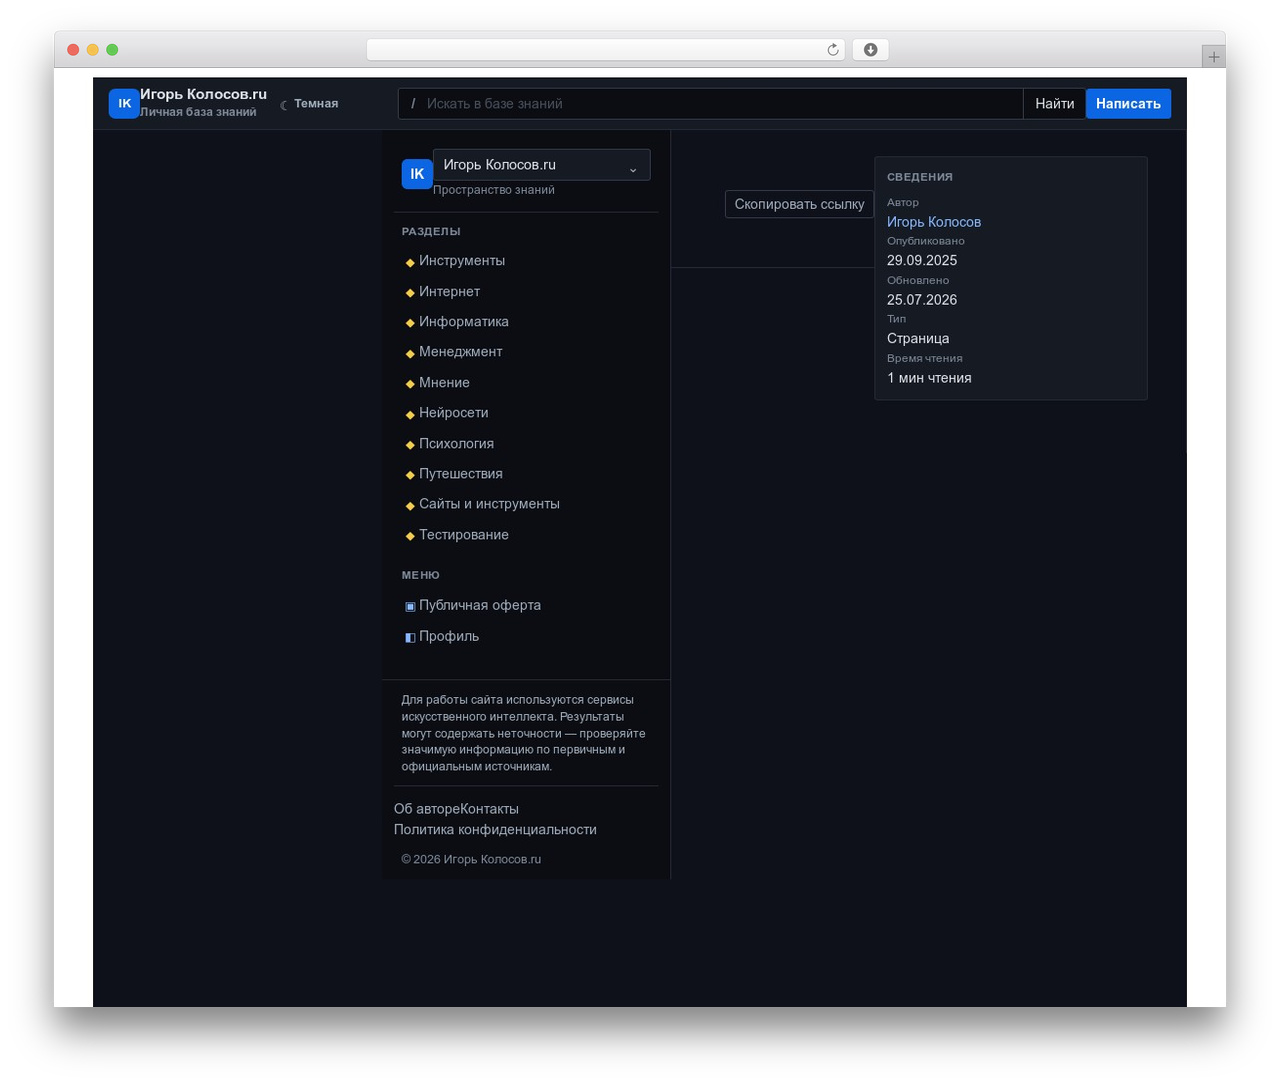Open the Мнение section
1280x1084 pixels.
click(444, 383)
